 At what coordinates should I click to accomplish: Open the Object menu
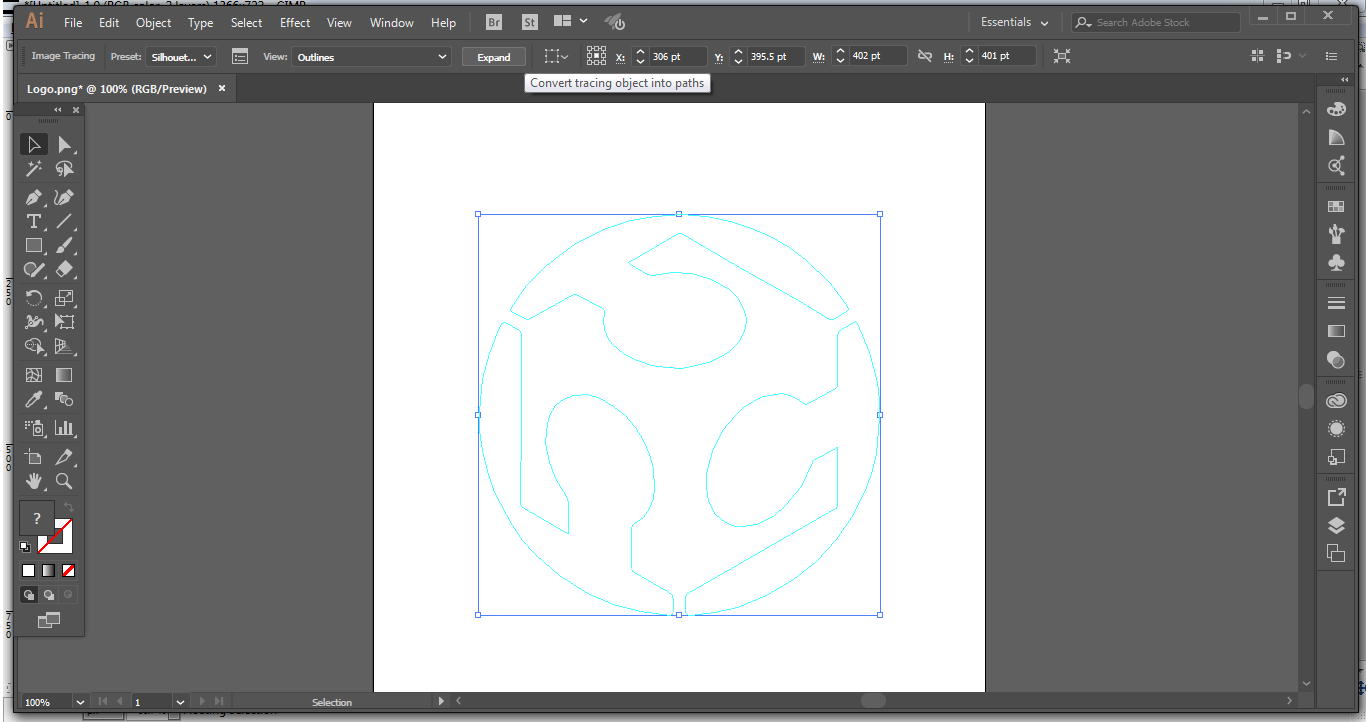(153, 22)
